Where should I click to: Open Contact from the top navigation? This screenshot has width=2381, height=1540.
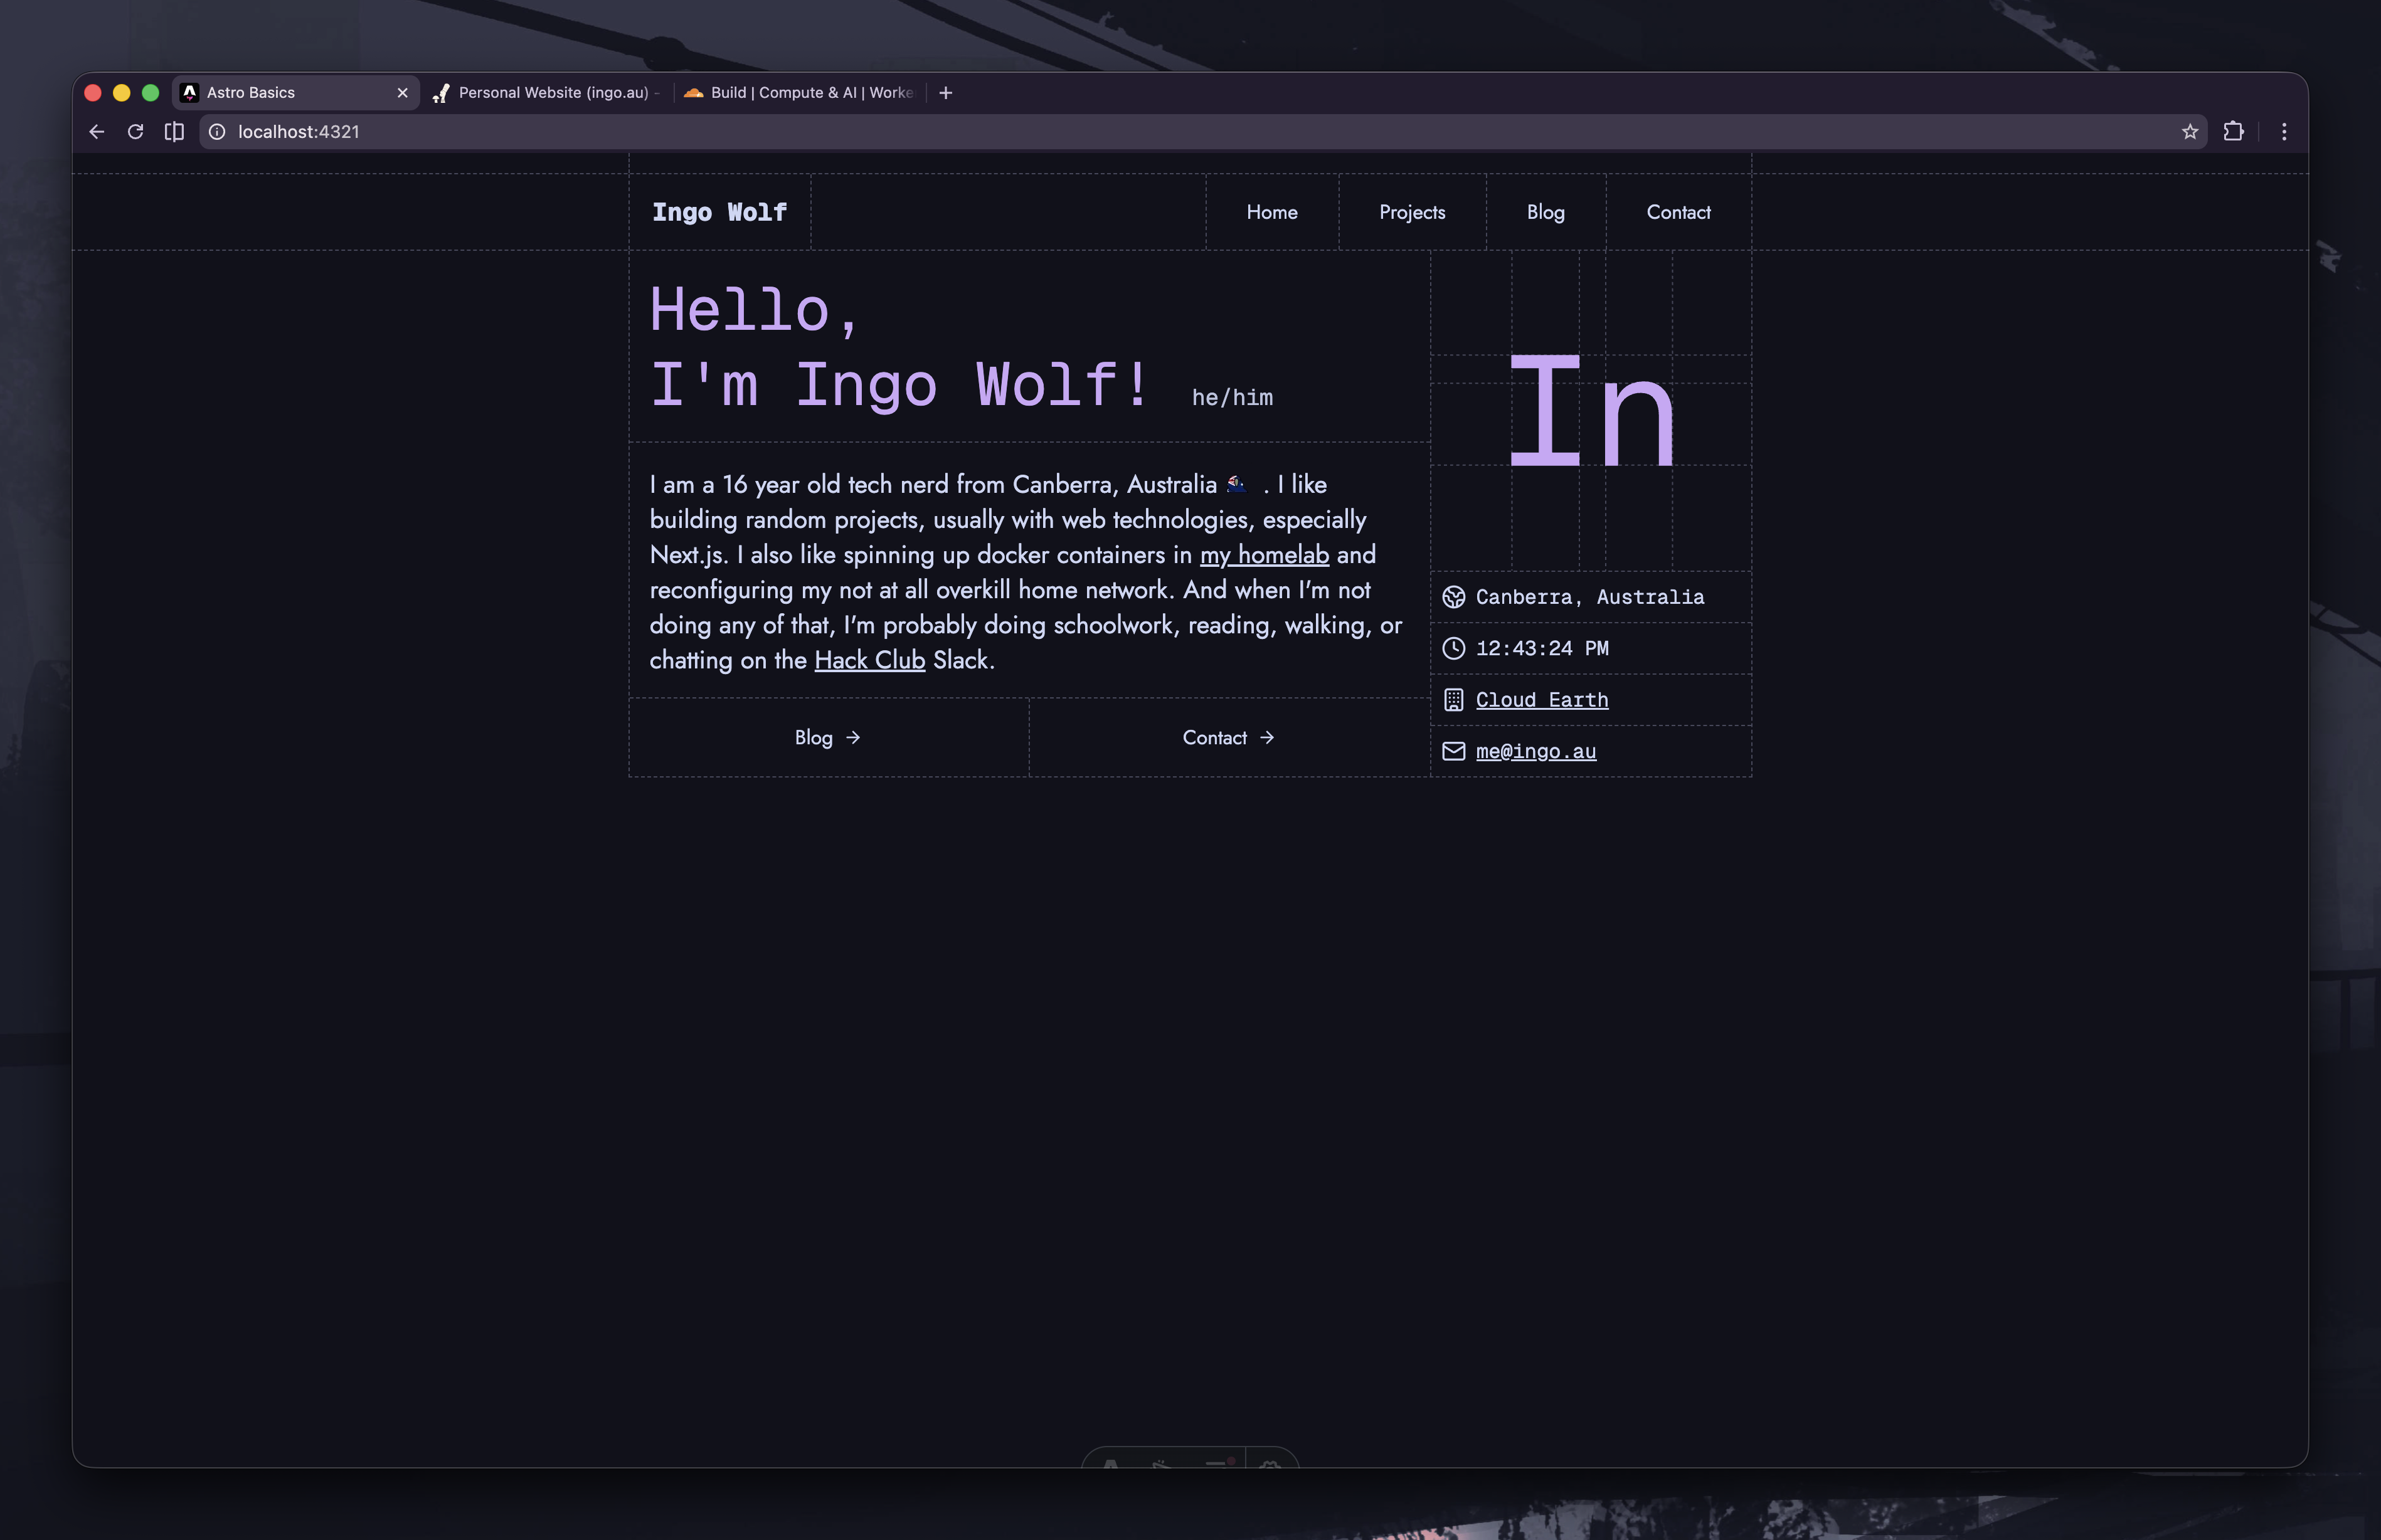(x=1677, y=212)
